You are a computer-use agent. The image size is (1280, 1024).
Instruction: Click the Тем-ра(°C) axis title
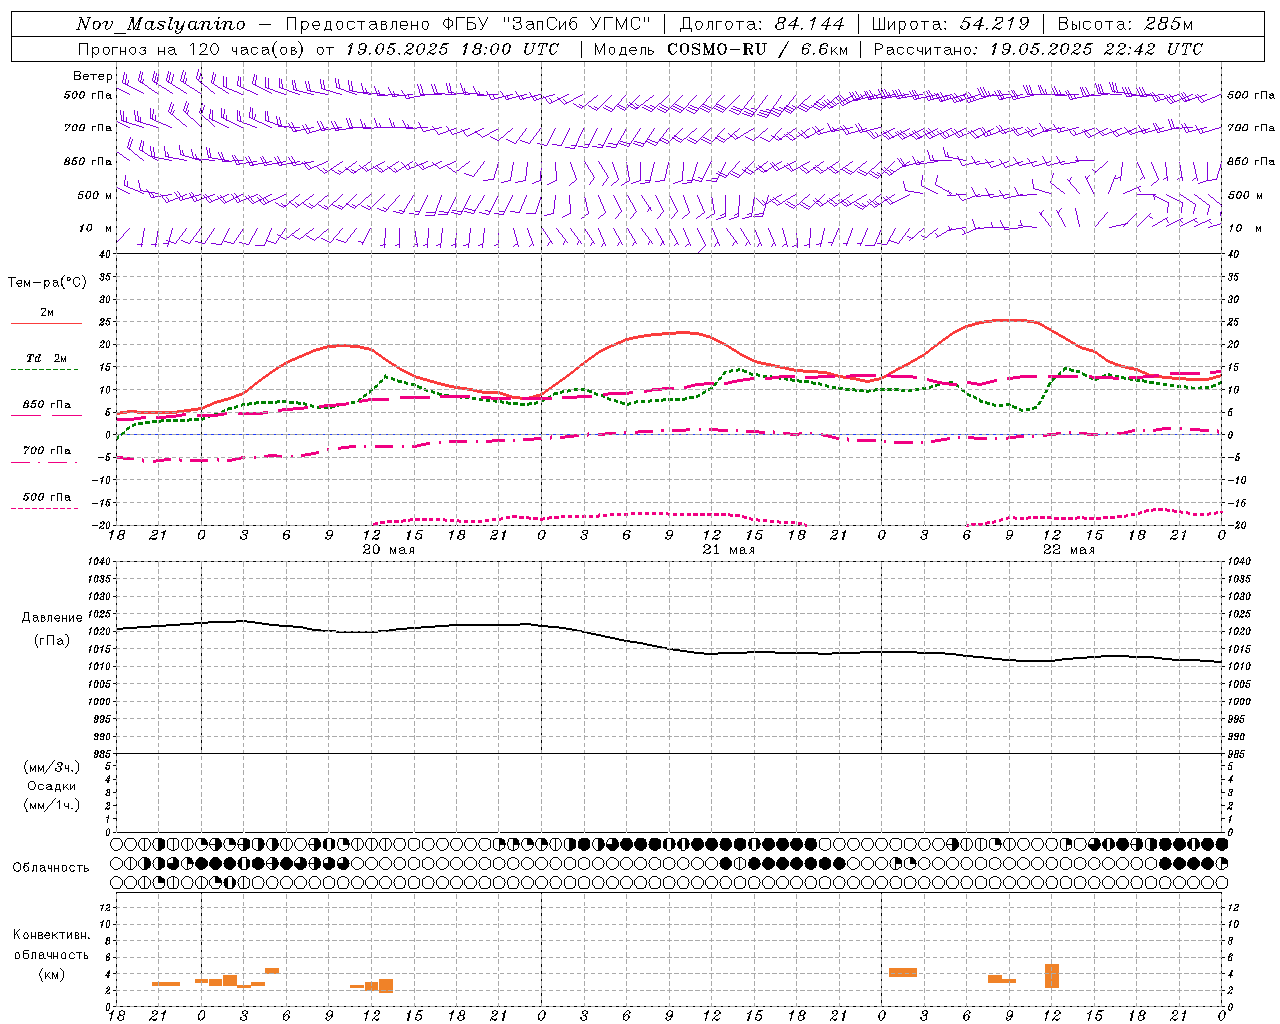(47, 283)
